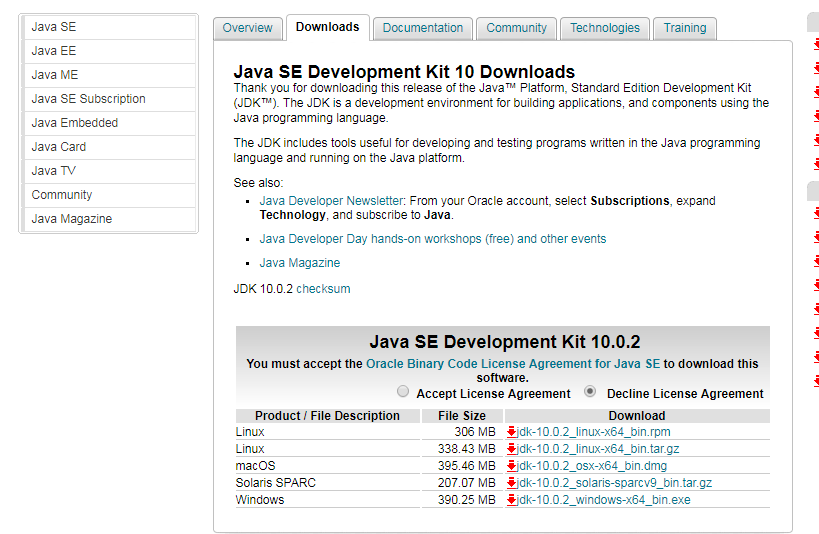Select Accept License Agreement radio button
This screenshot has width=819, height=534.
pyautogui.click(x=403, y=391)
